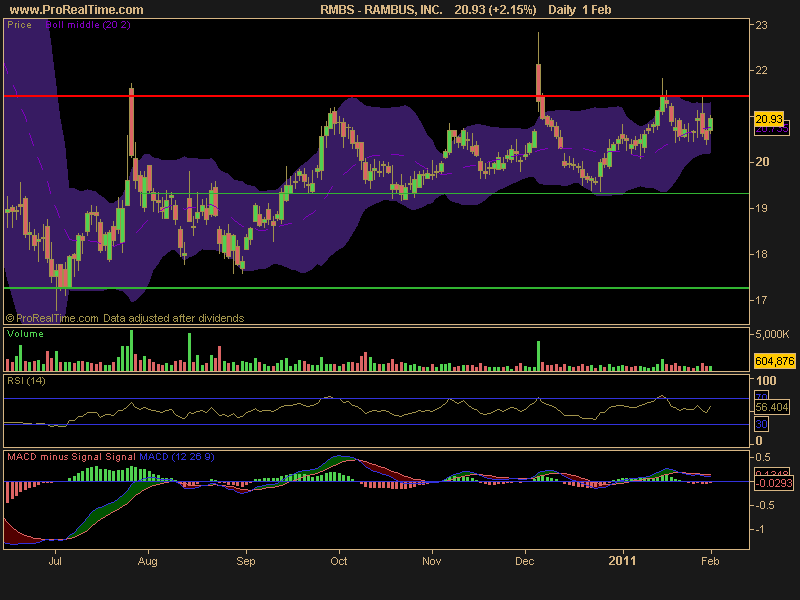Screen dimensions: 800x600
Task: Click the 17 price axis label
Action: tap(761, 300)
